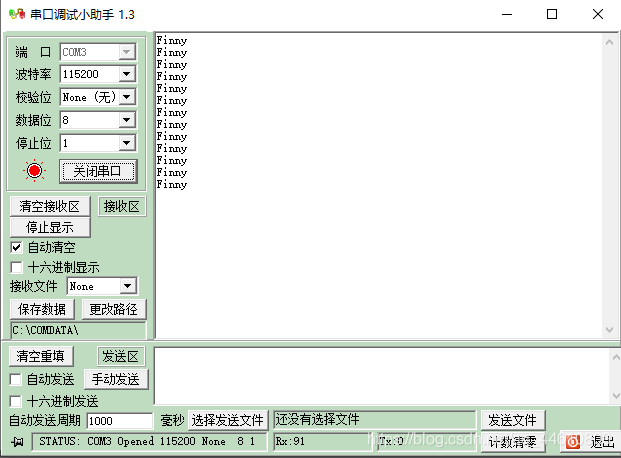The height and width of the screenshot is (458, 621).
Task: Click the receive area scrollbar up arrow
Action: pyautogui.click(x=610, y=42)
